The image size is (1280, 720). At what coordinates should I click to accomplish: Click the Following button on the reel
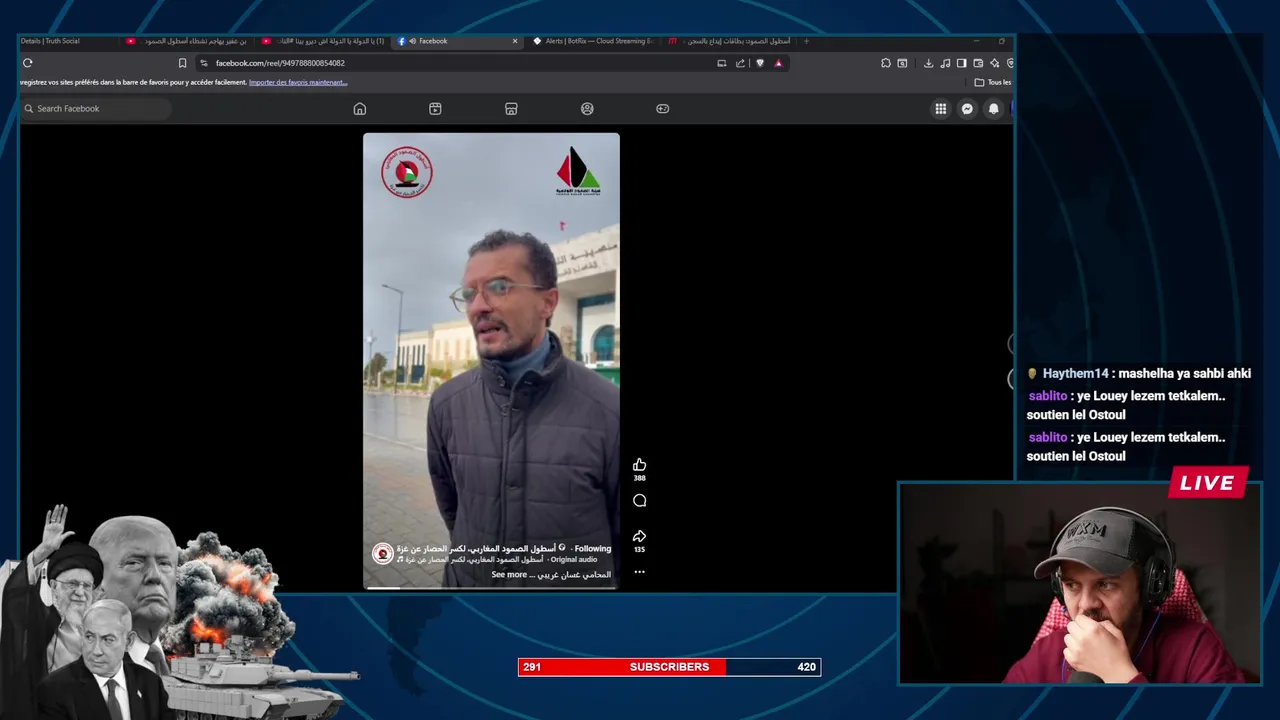[x=592, y=549]
